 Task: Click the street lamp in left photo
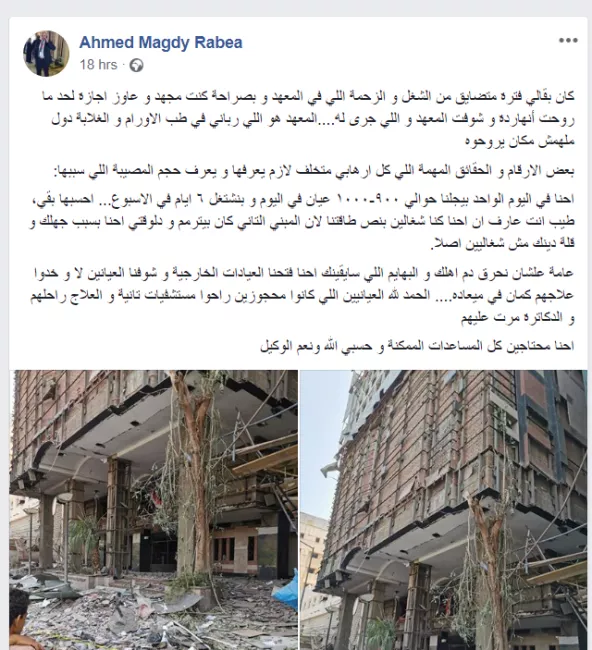tap(64, 535)
